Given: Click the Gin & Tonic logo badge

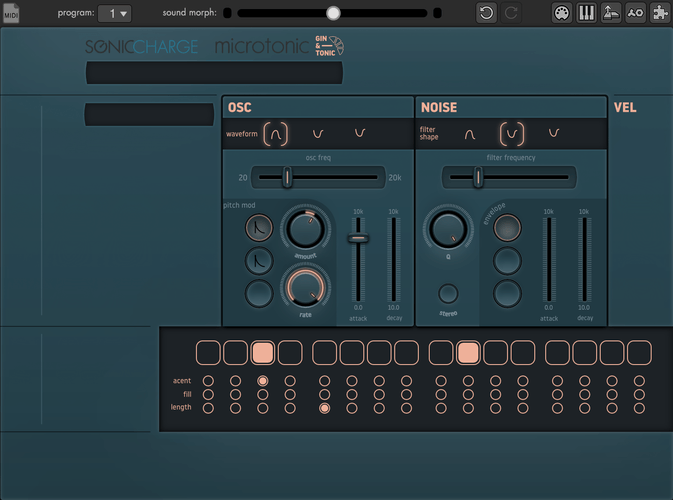Looking at the screenshot, I should (329, 46).
